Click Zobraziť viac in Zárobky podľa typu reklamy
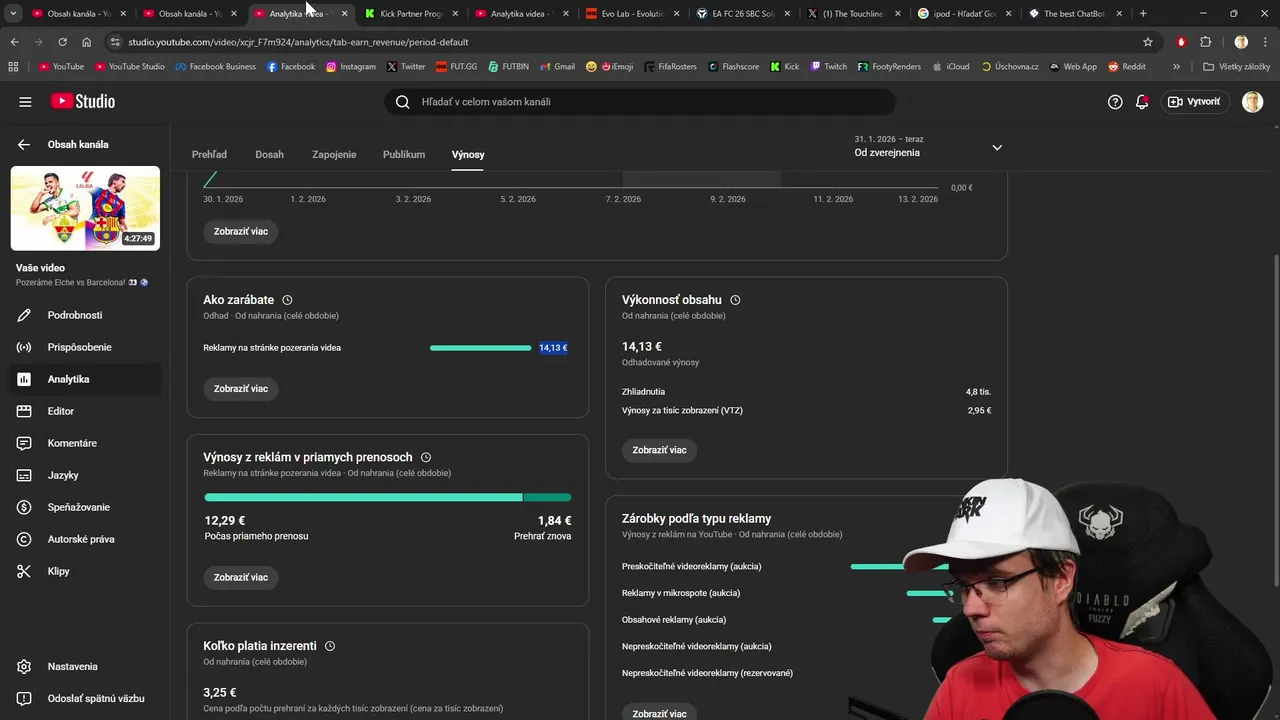The height and width of the screenshot is (720, 1280). [659, 713]
